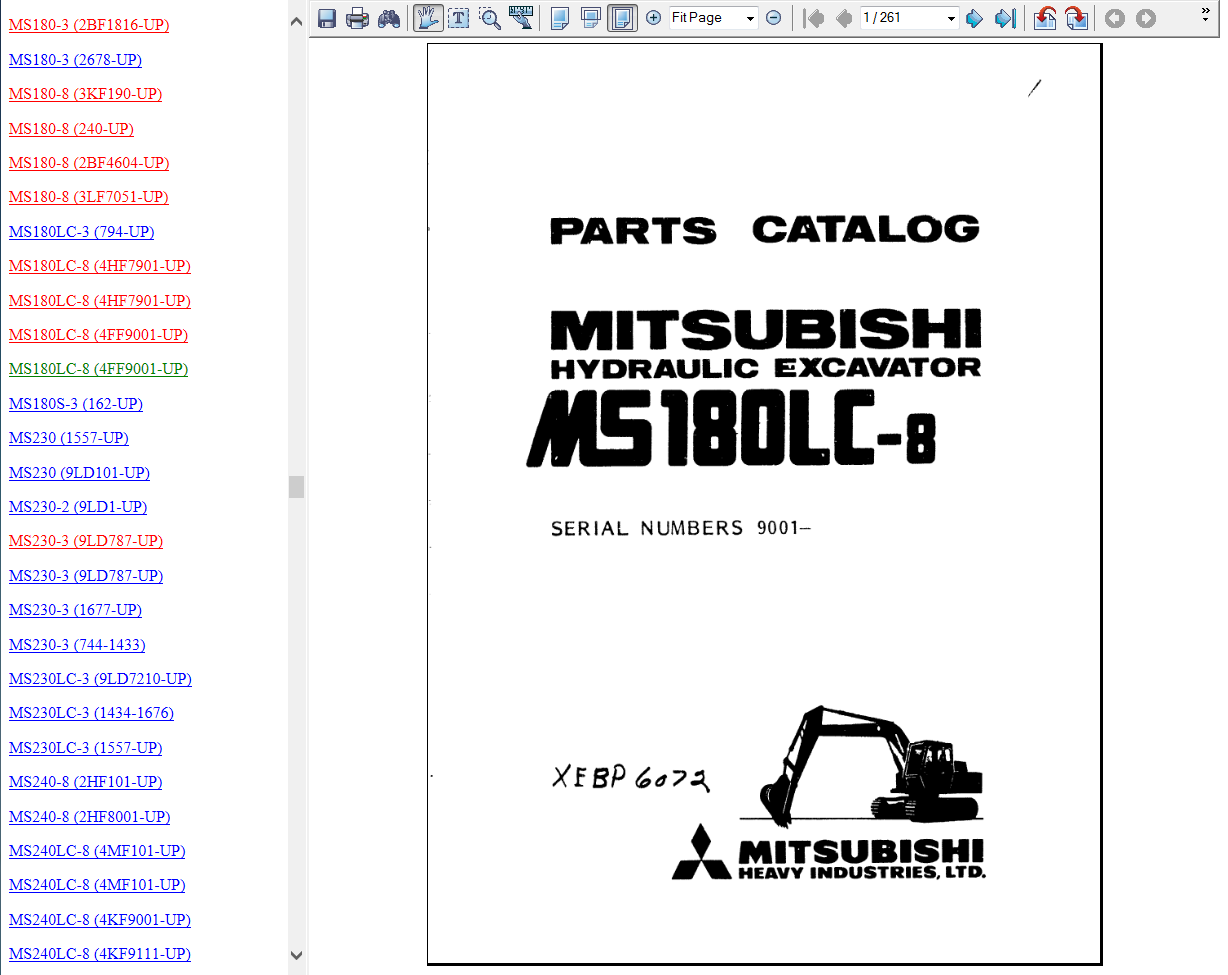Screen dimensions: 1228x975
Task: Click the zoom-in plus button
Action: click(653, 18)
